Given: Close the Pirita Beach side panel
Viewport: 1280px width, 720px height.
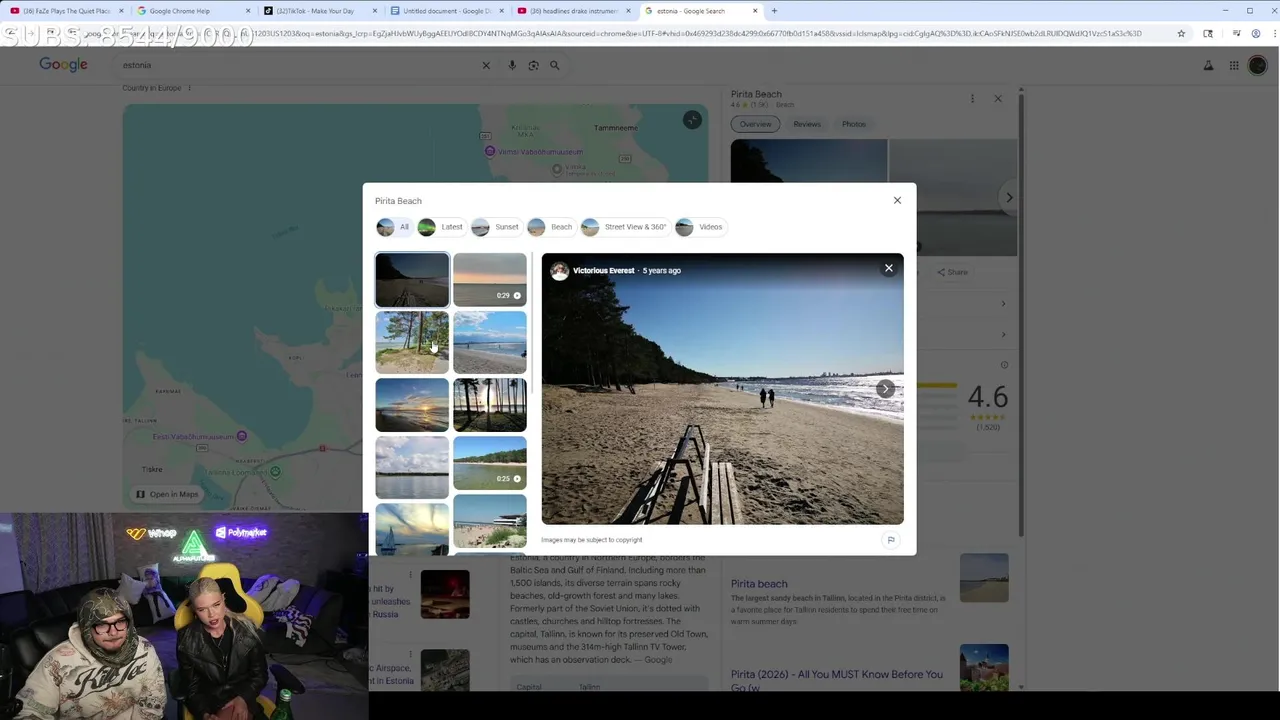Looking at the screenshot, I should tap(997, 98).
